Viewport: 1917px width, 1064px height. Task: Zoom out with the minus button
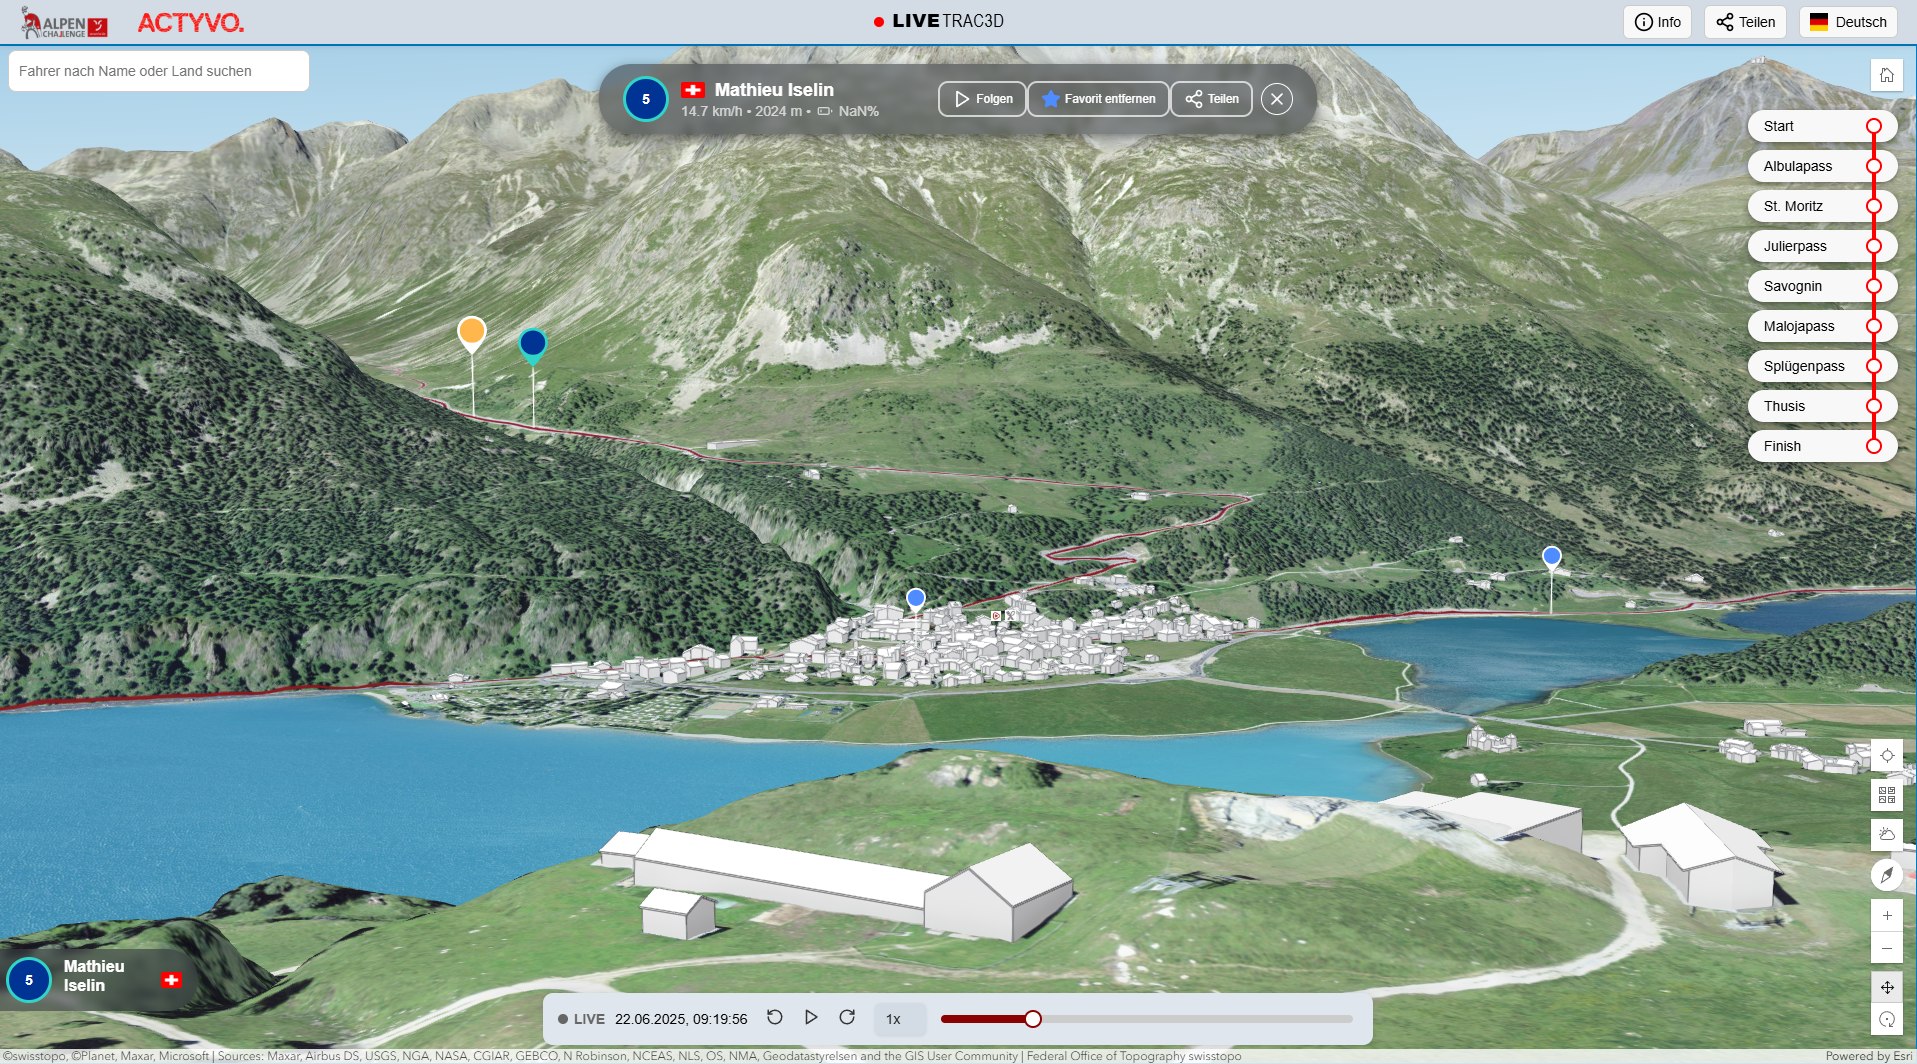1886,948
